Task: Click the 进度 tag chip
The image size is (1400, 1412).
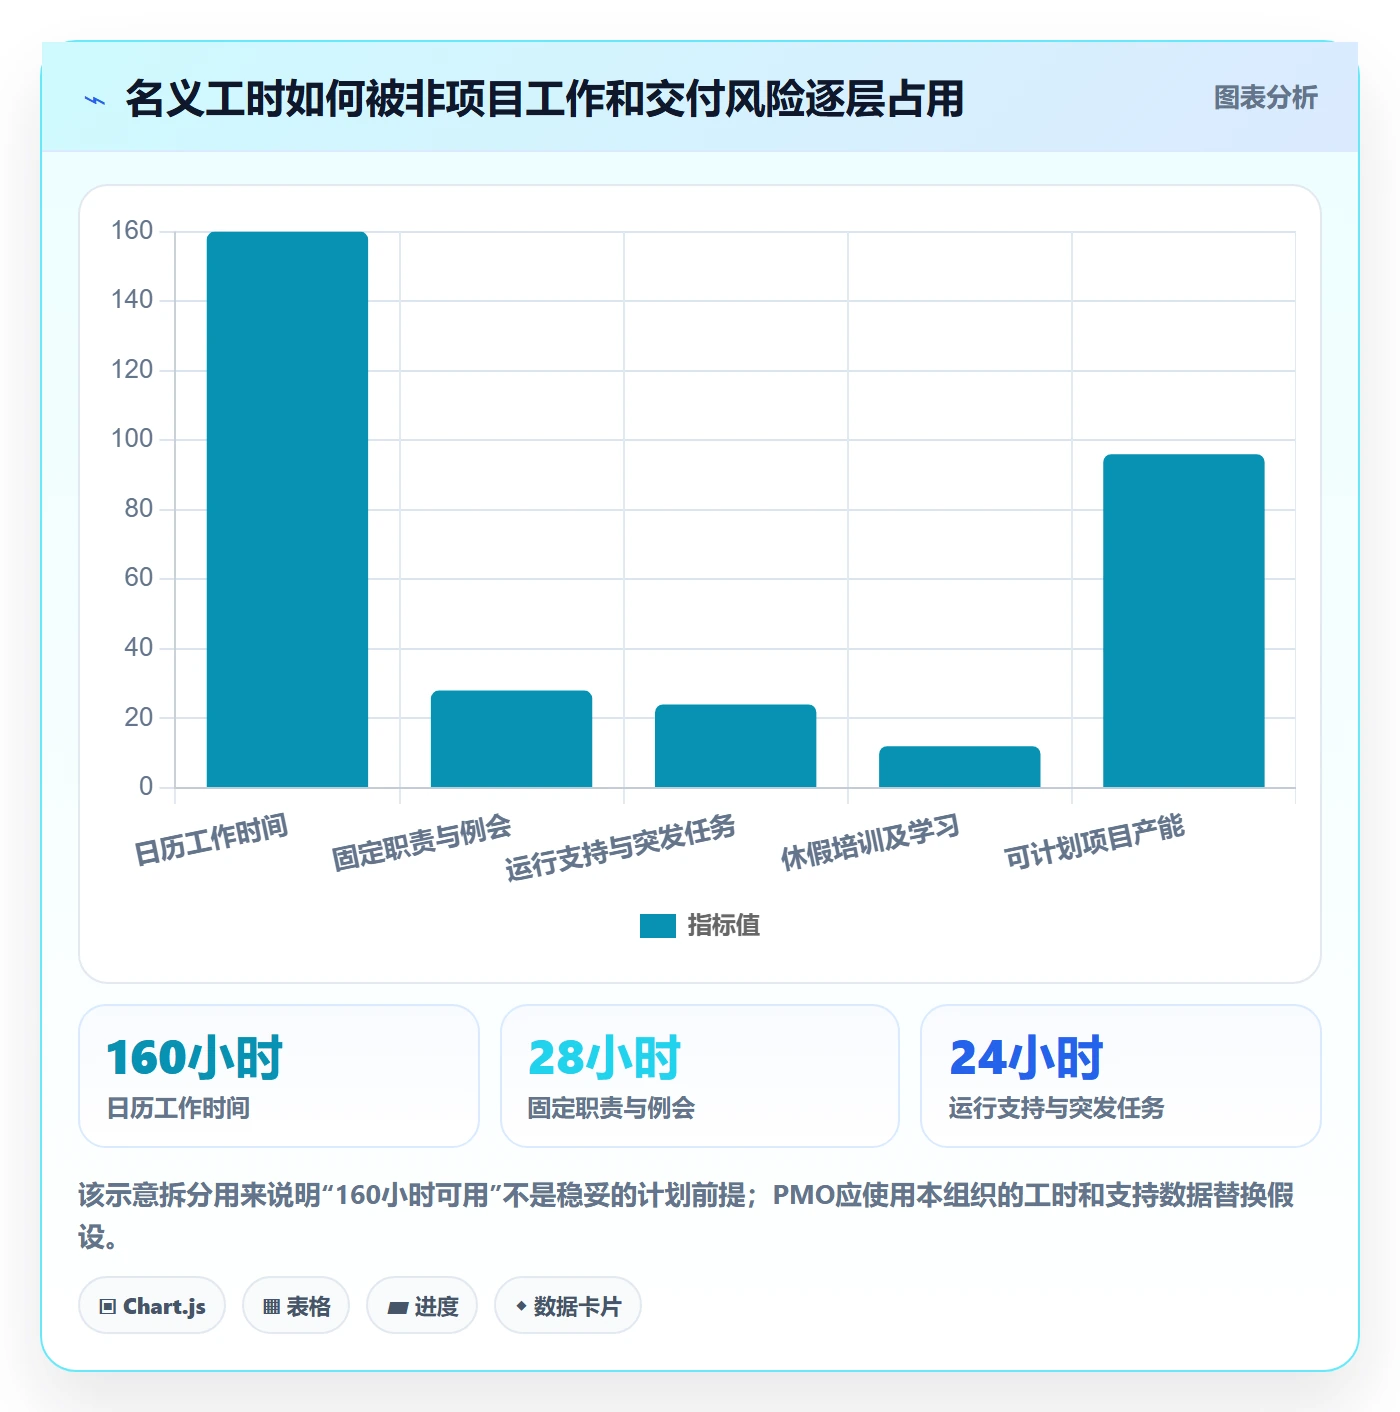Action: click(422, 1306)
